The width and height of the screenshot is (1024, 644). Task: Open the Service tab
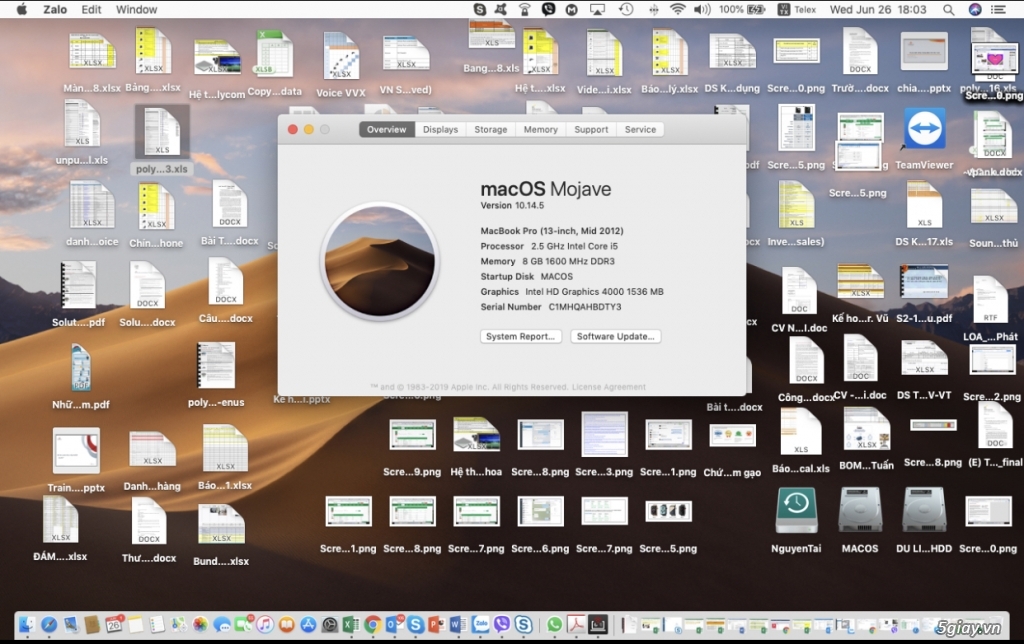point(640,129)
